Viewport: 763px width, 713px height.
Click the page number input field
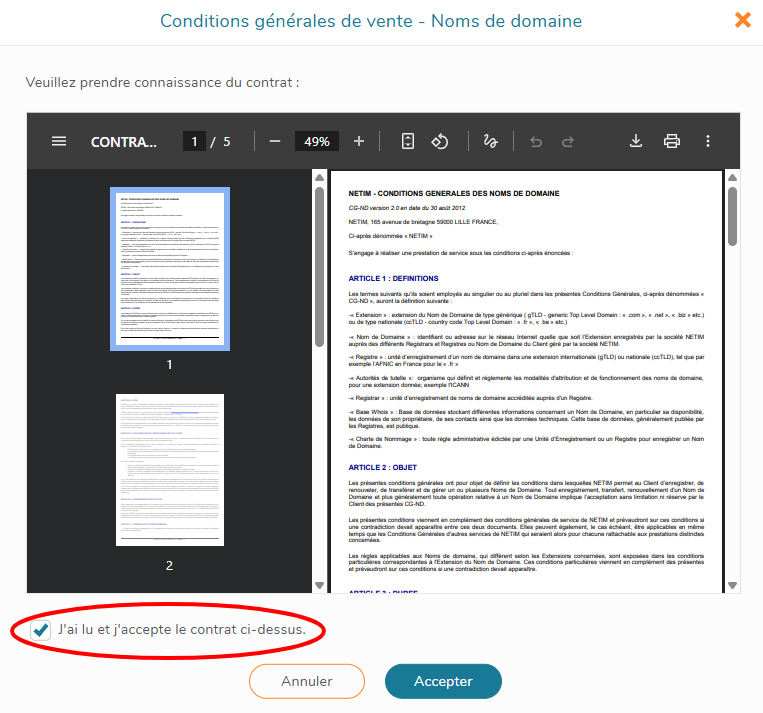coord(193,141)
